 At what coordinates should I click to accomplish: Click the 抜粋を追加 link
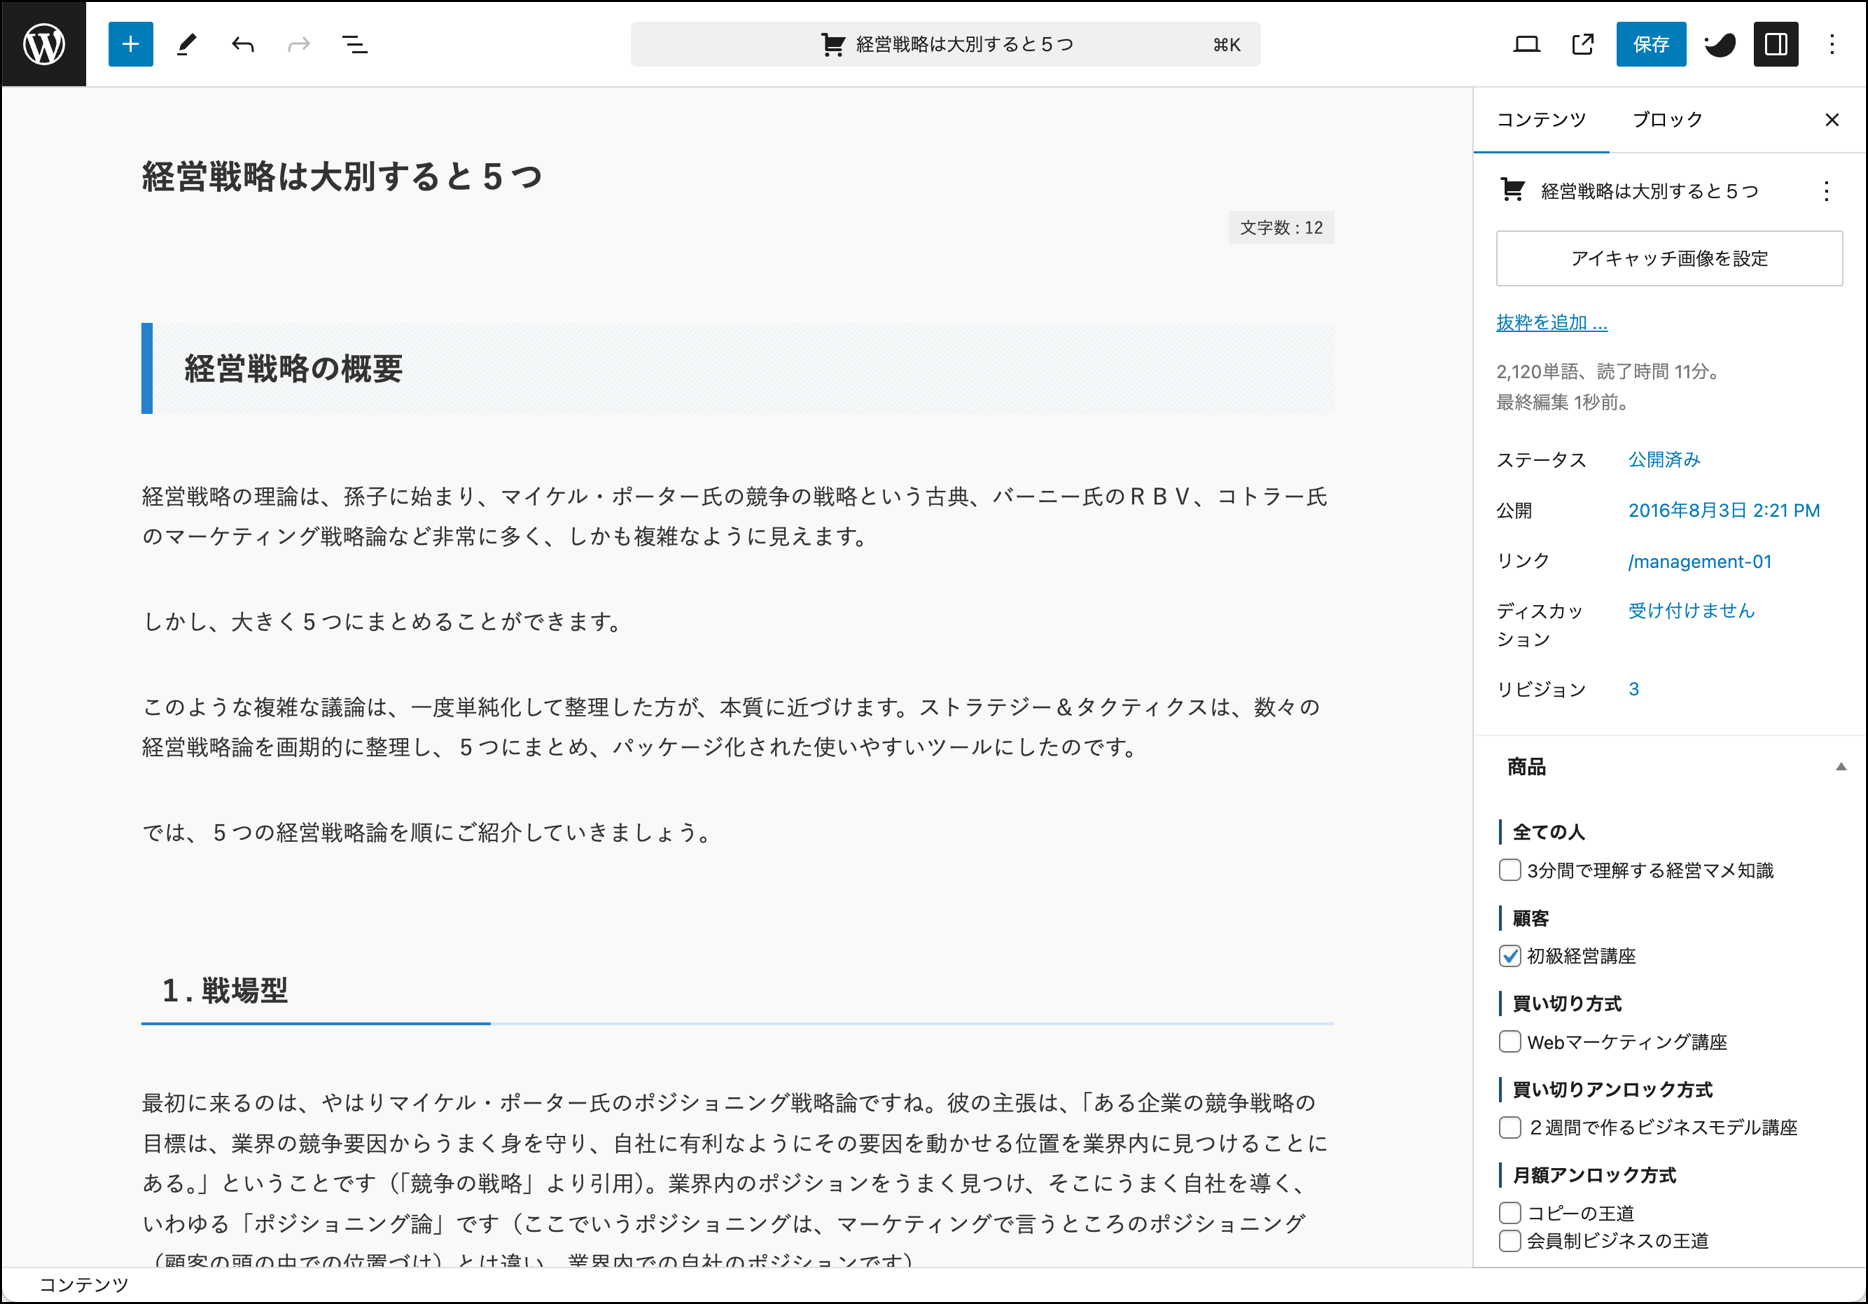(1551, 322)
